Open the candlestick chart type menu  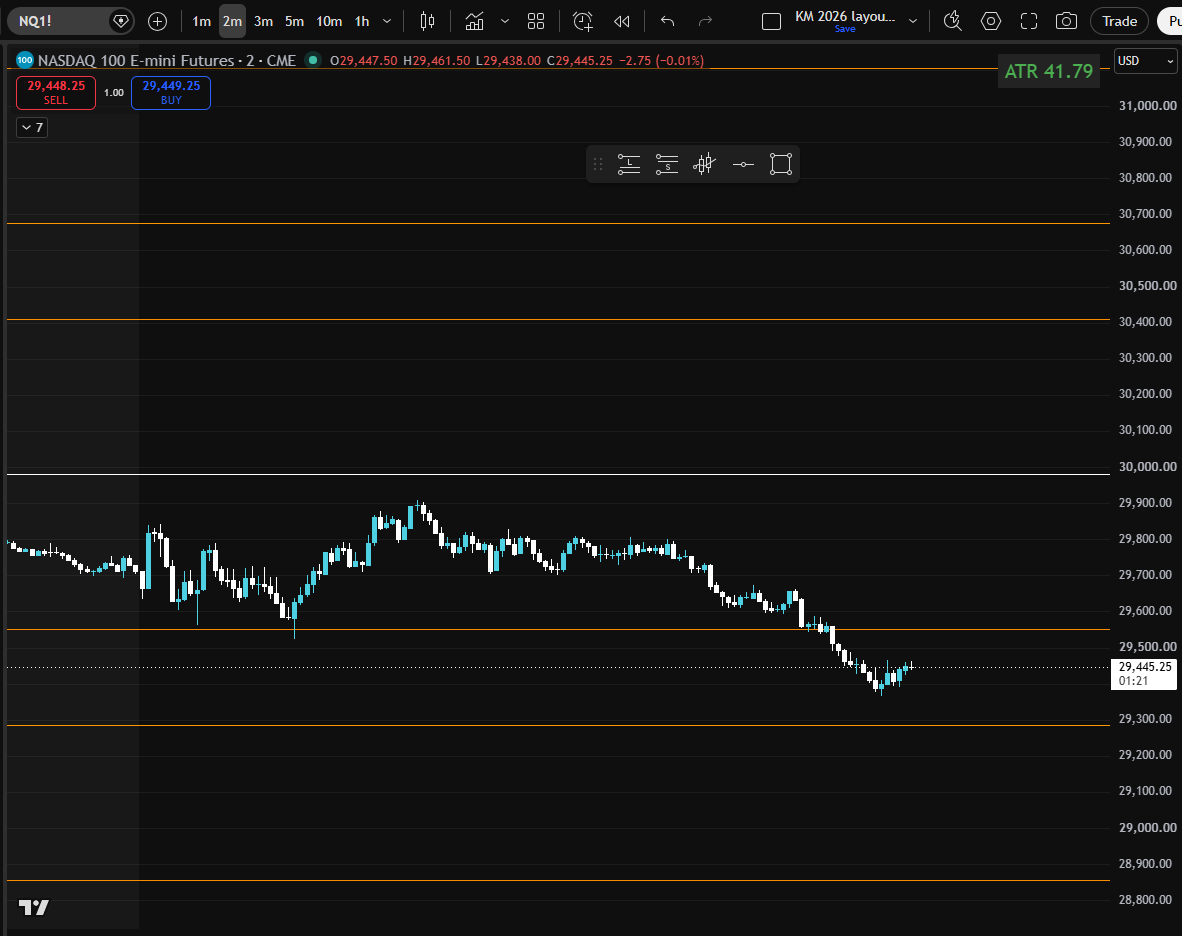tap(427, 21)
